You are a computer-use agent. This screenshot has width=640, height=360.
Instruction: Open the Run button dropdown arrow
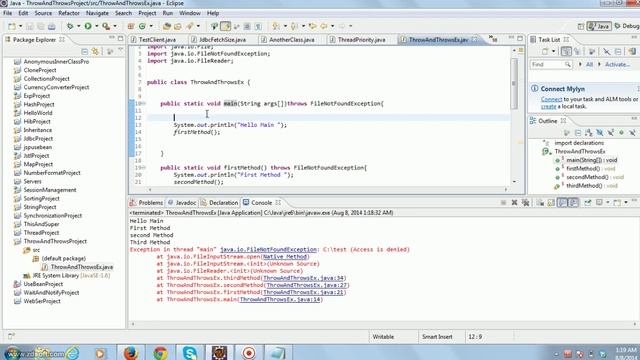pyautogui.click(x=97, y=26)
